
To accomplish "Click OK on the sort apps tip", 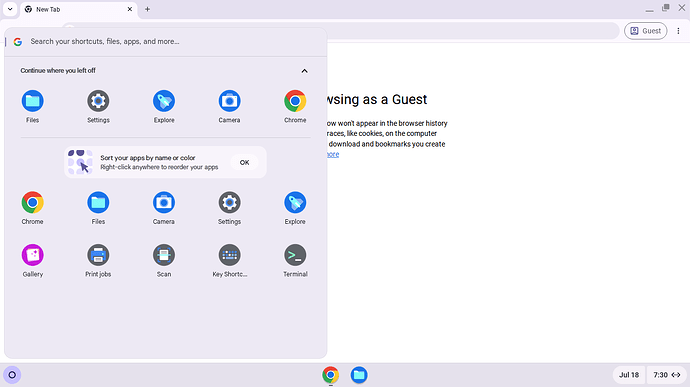I will tap(245, 162).
